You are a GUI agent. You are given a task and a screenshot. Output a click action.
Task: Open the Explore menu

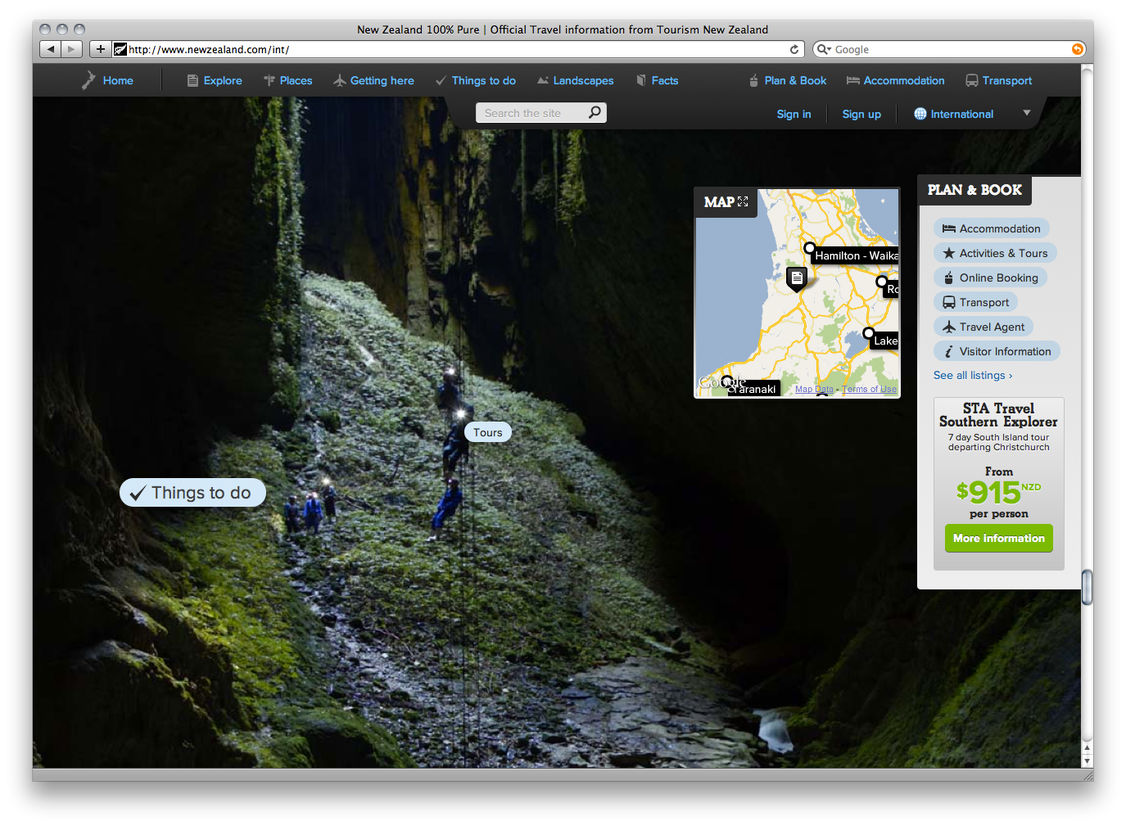pyautogui.click(x=214, y=81)
